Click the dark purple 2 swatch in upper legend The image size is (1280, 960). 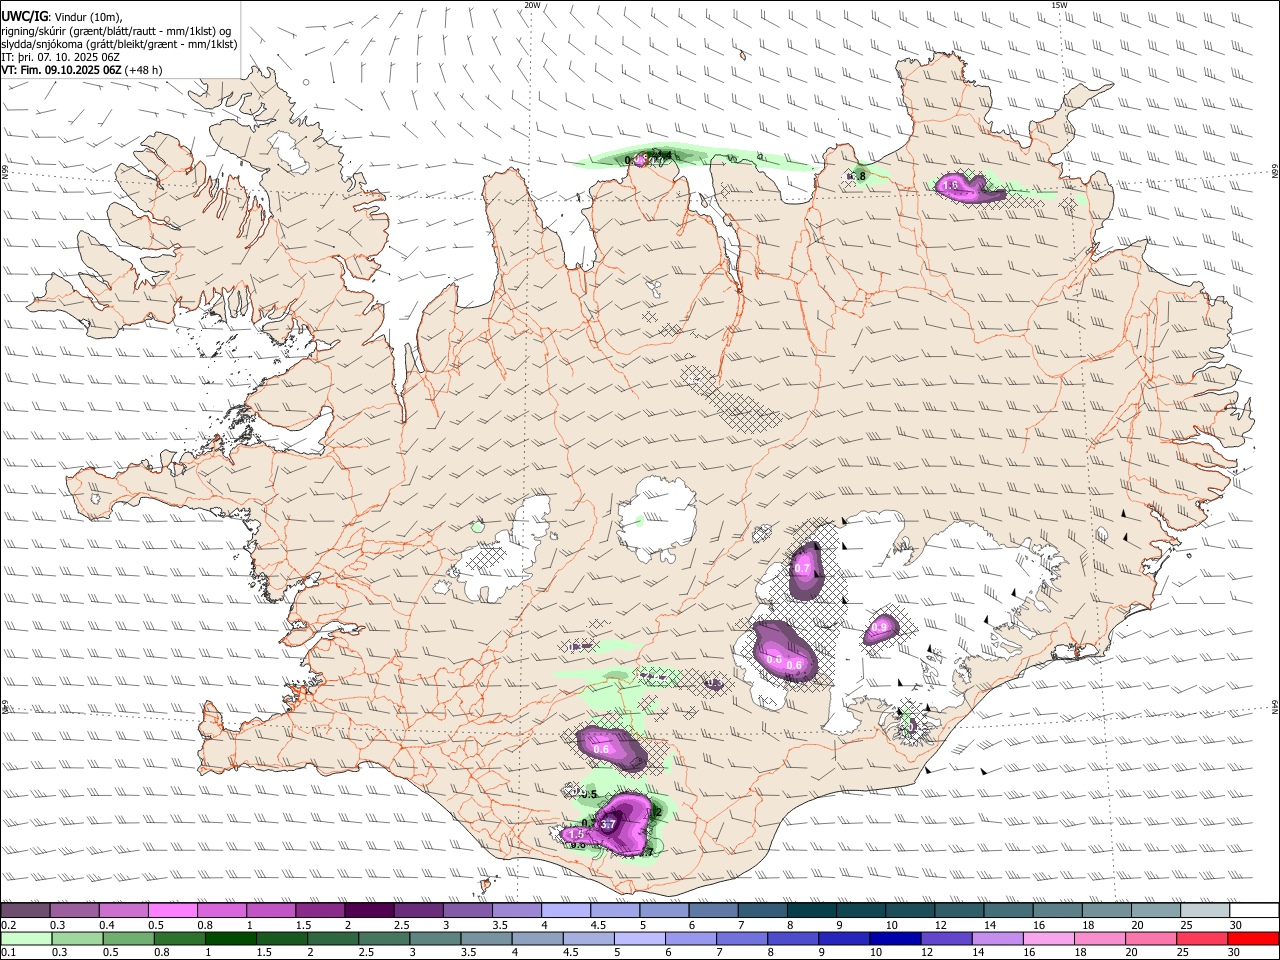[369, 911]
